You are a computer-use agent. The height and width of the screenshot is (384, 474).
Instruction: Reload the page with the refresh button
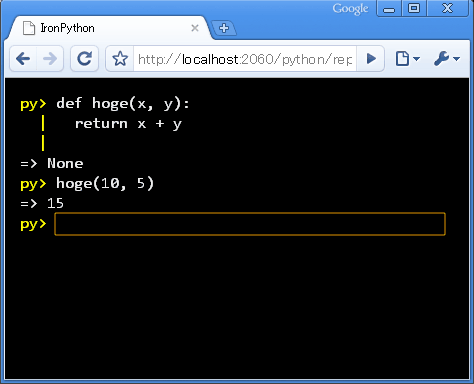[84, 59]
